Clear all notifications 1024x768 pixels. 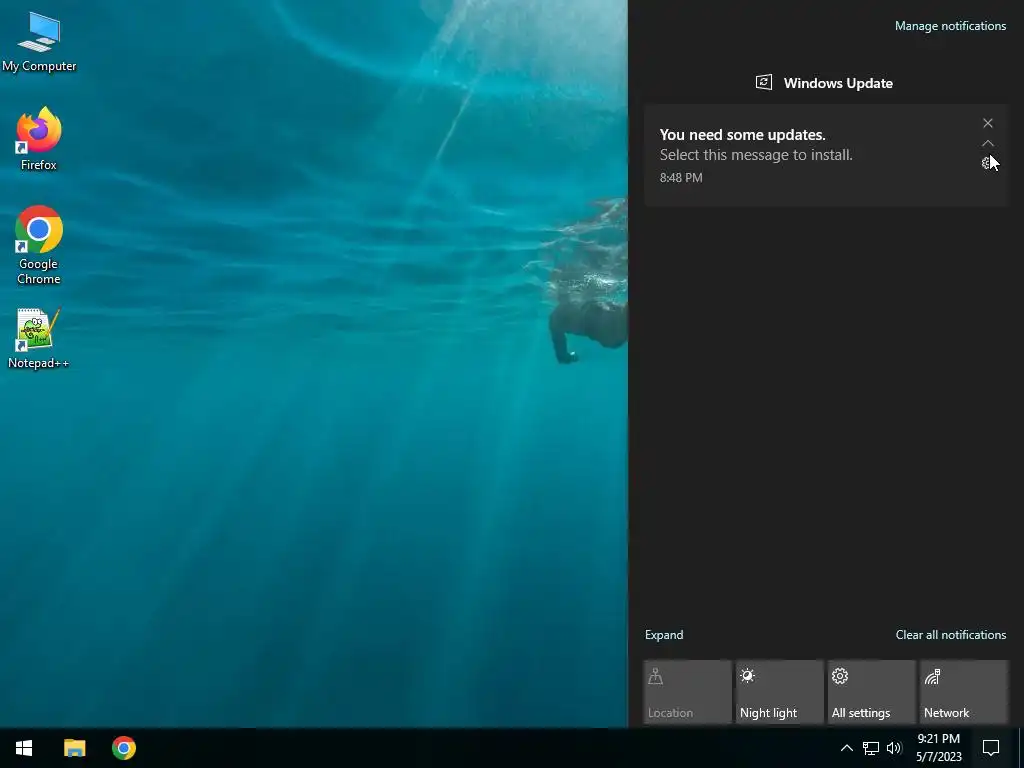tap(950, 635)
